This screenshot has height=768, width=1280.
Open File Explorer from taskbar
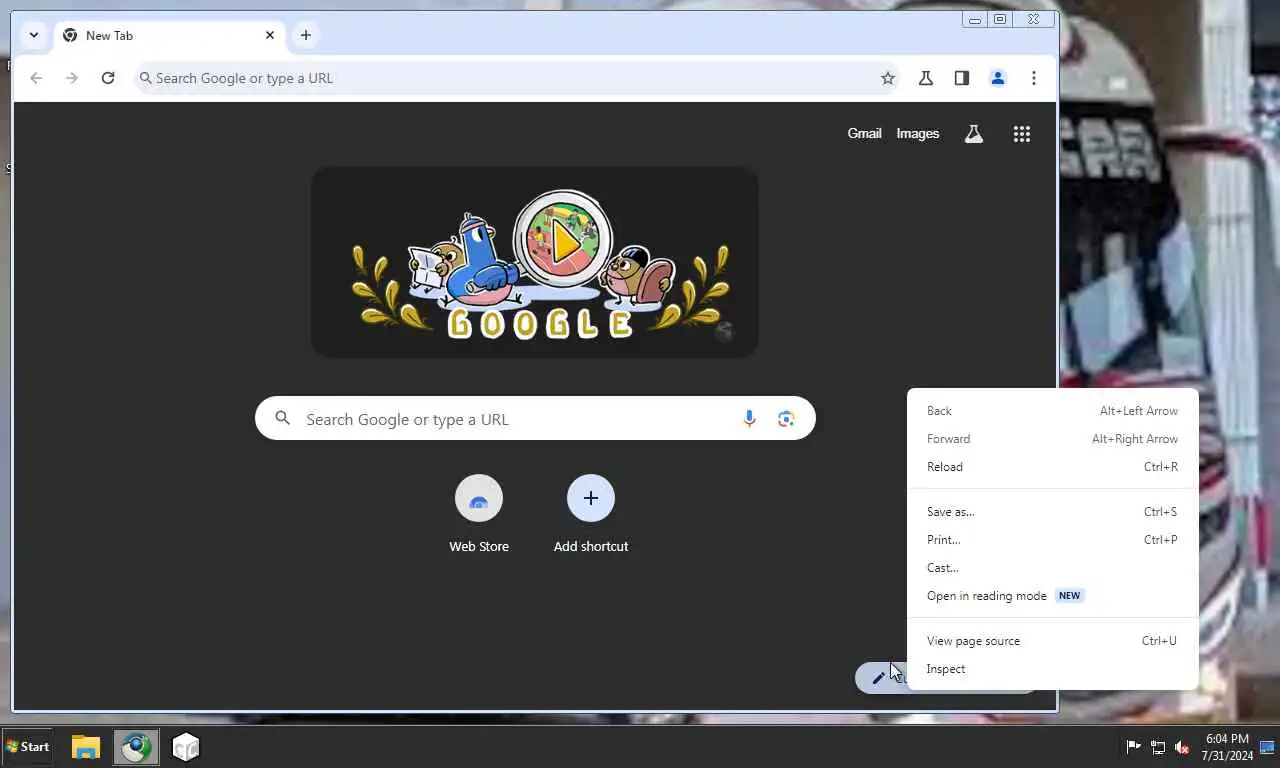click(x=86, y=747)
